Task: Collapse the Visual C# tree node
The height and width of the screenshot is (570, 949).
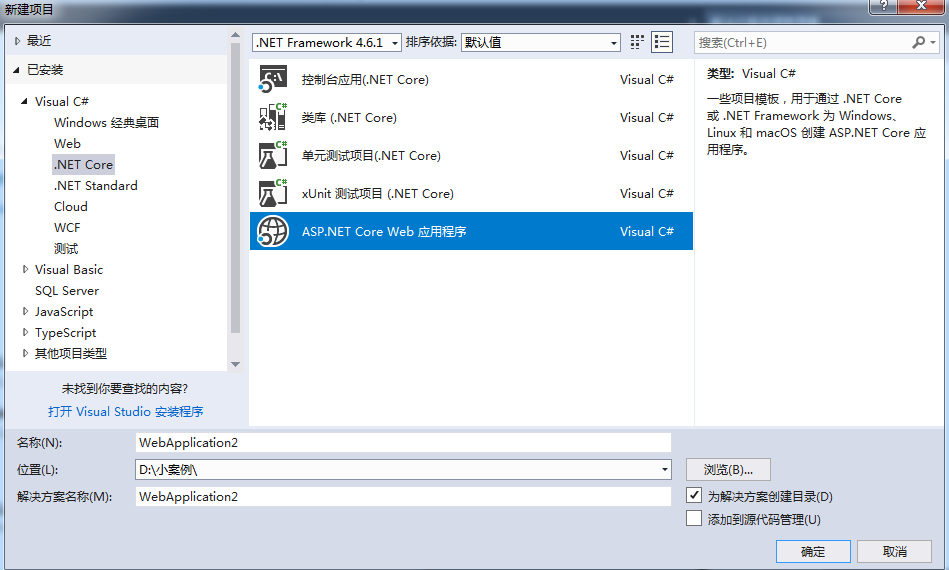Action: (24, 101)
